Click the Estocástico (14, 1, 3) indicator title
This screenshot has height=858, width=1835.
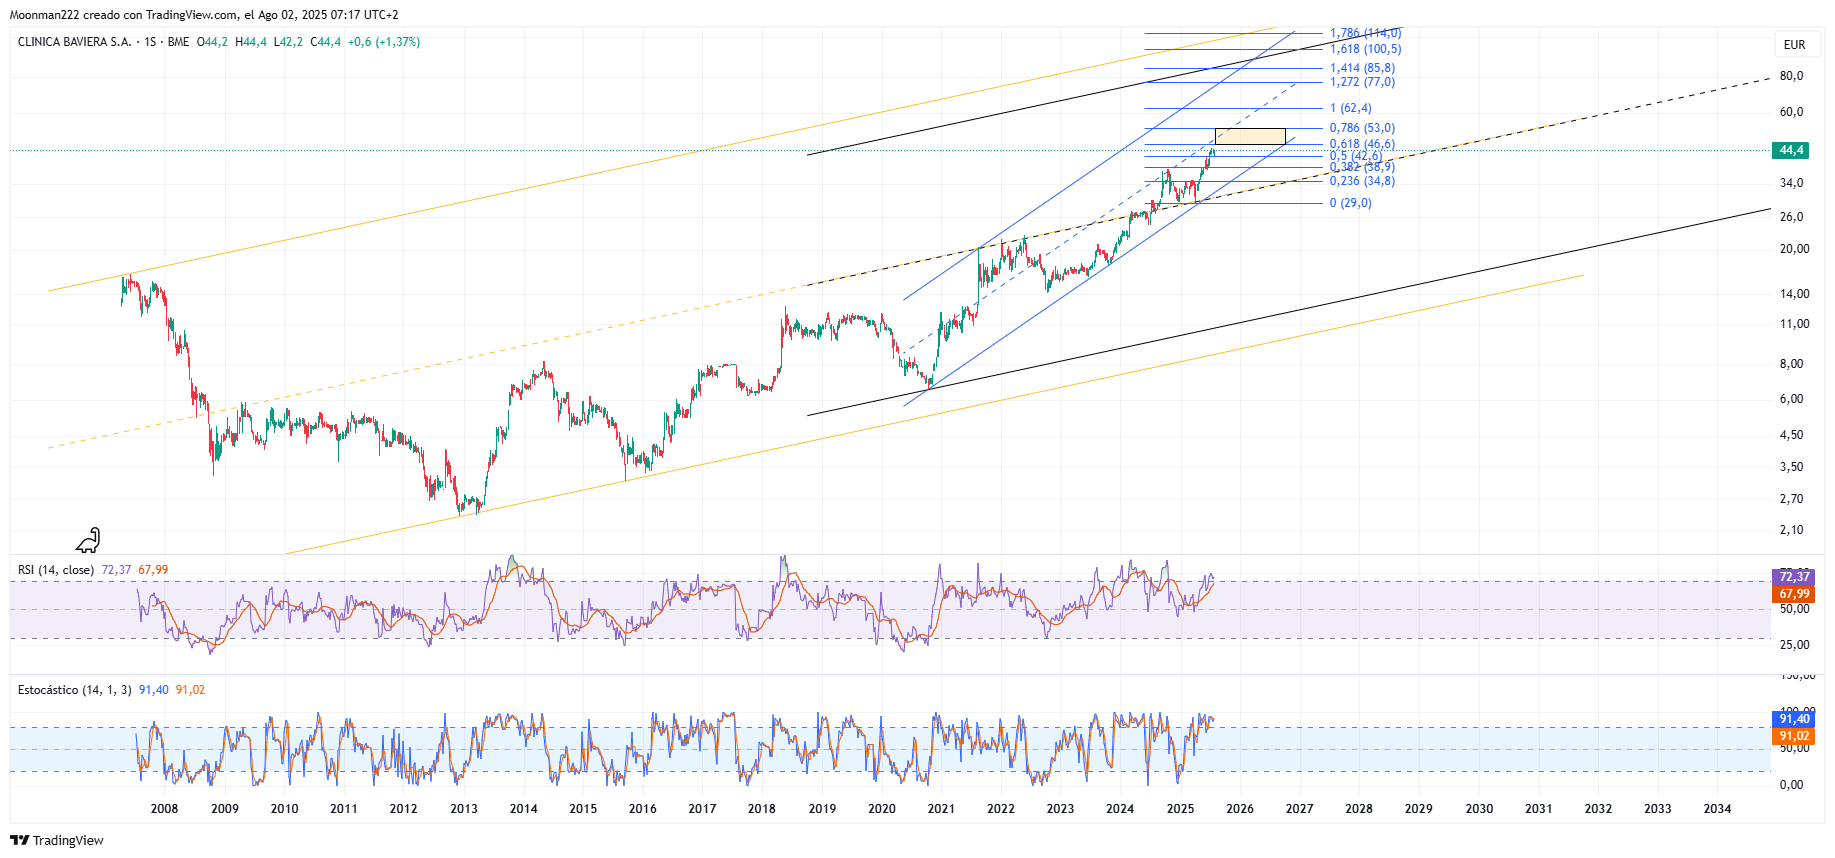pos(75,690)
